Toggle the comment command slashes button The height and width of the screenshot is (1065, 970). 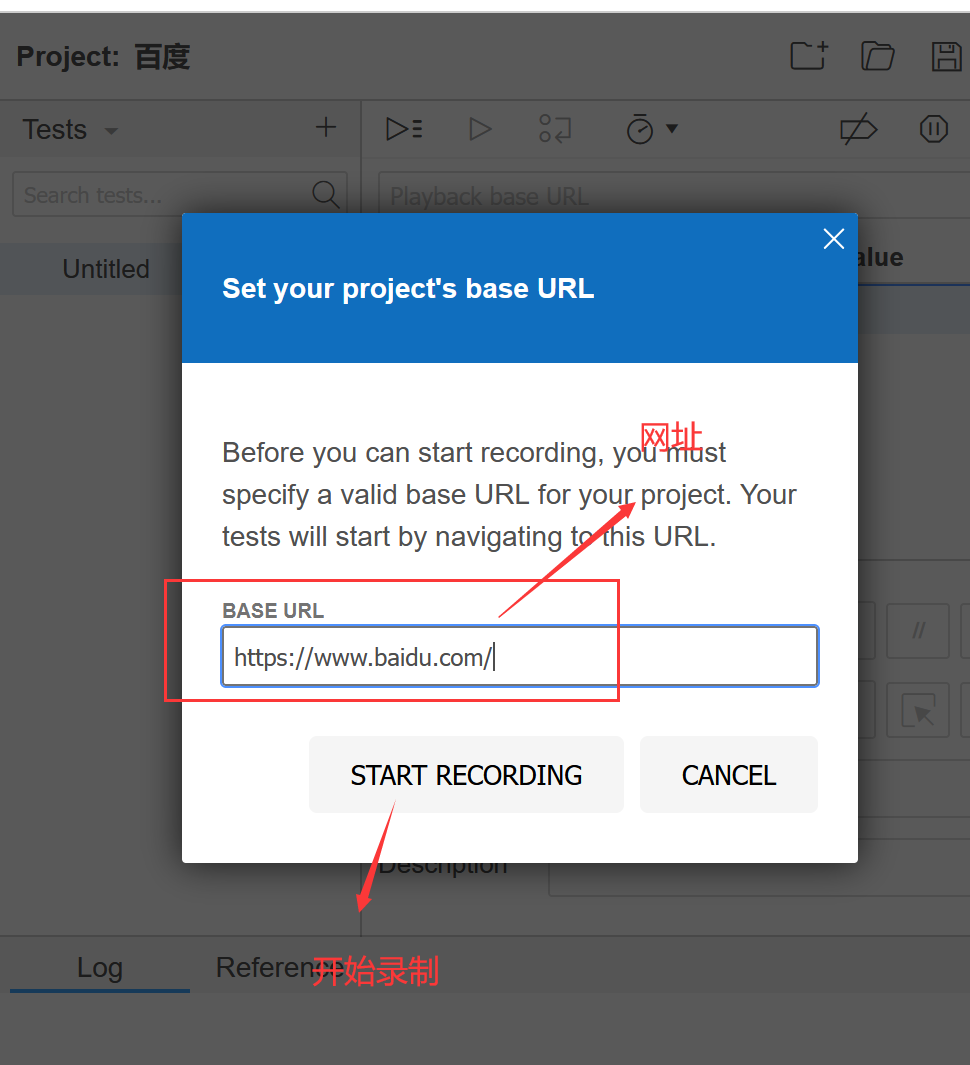click(x=918, y=630)
